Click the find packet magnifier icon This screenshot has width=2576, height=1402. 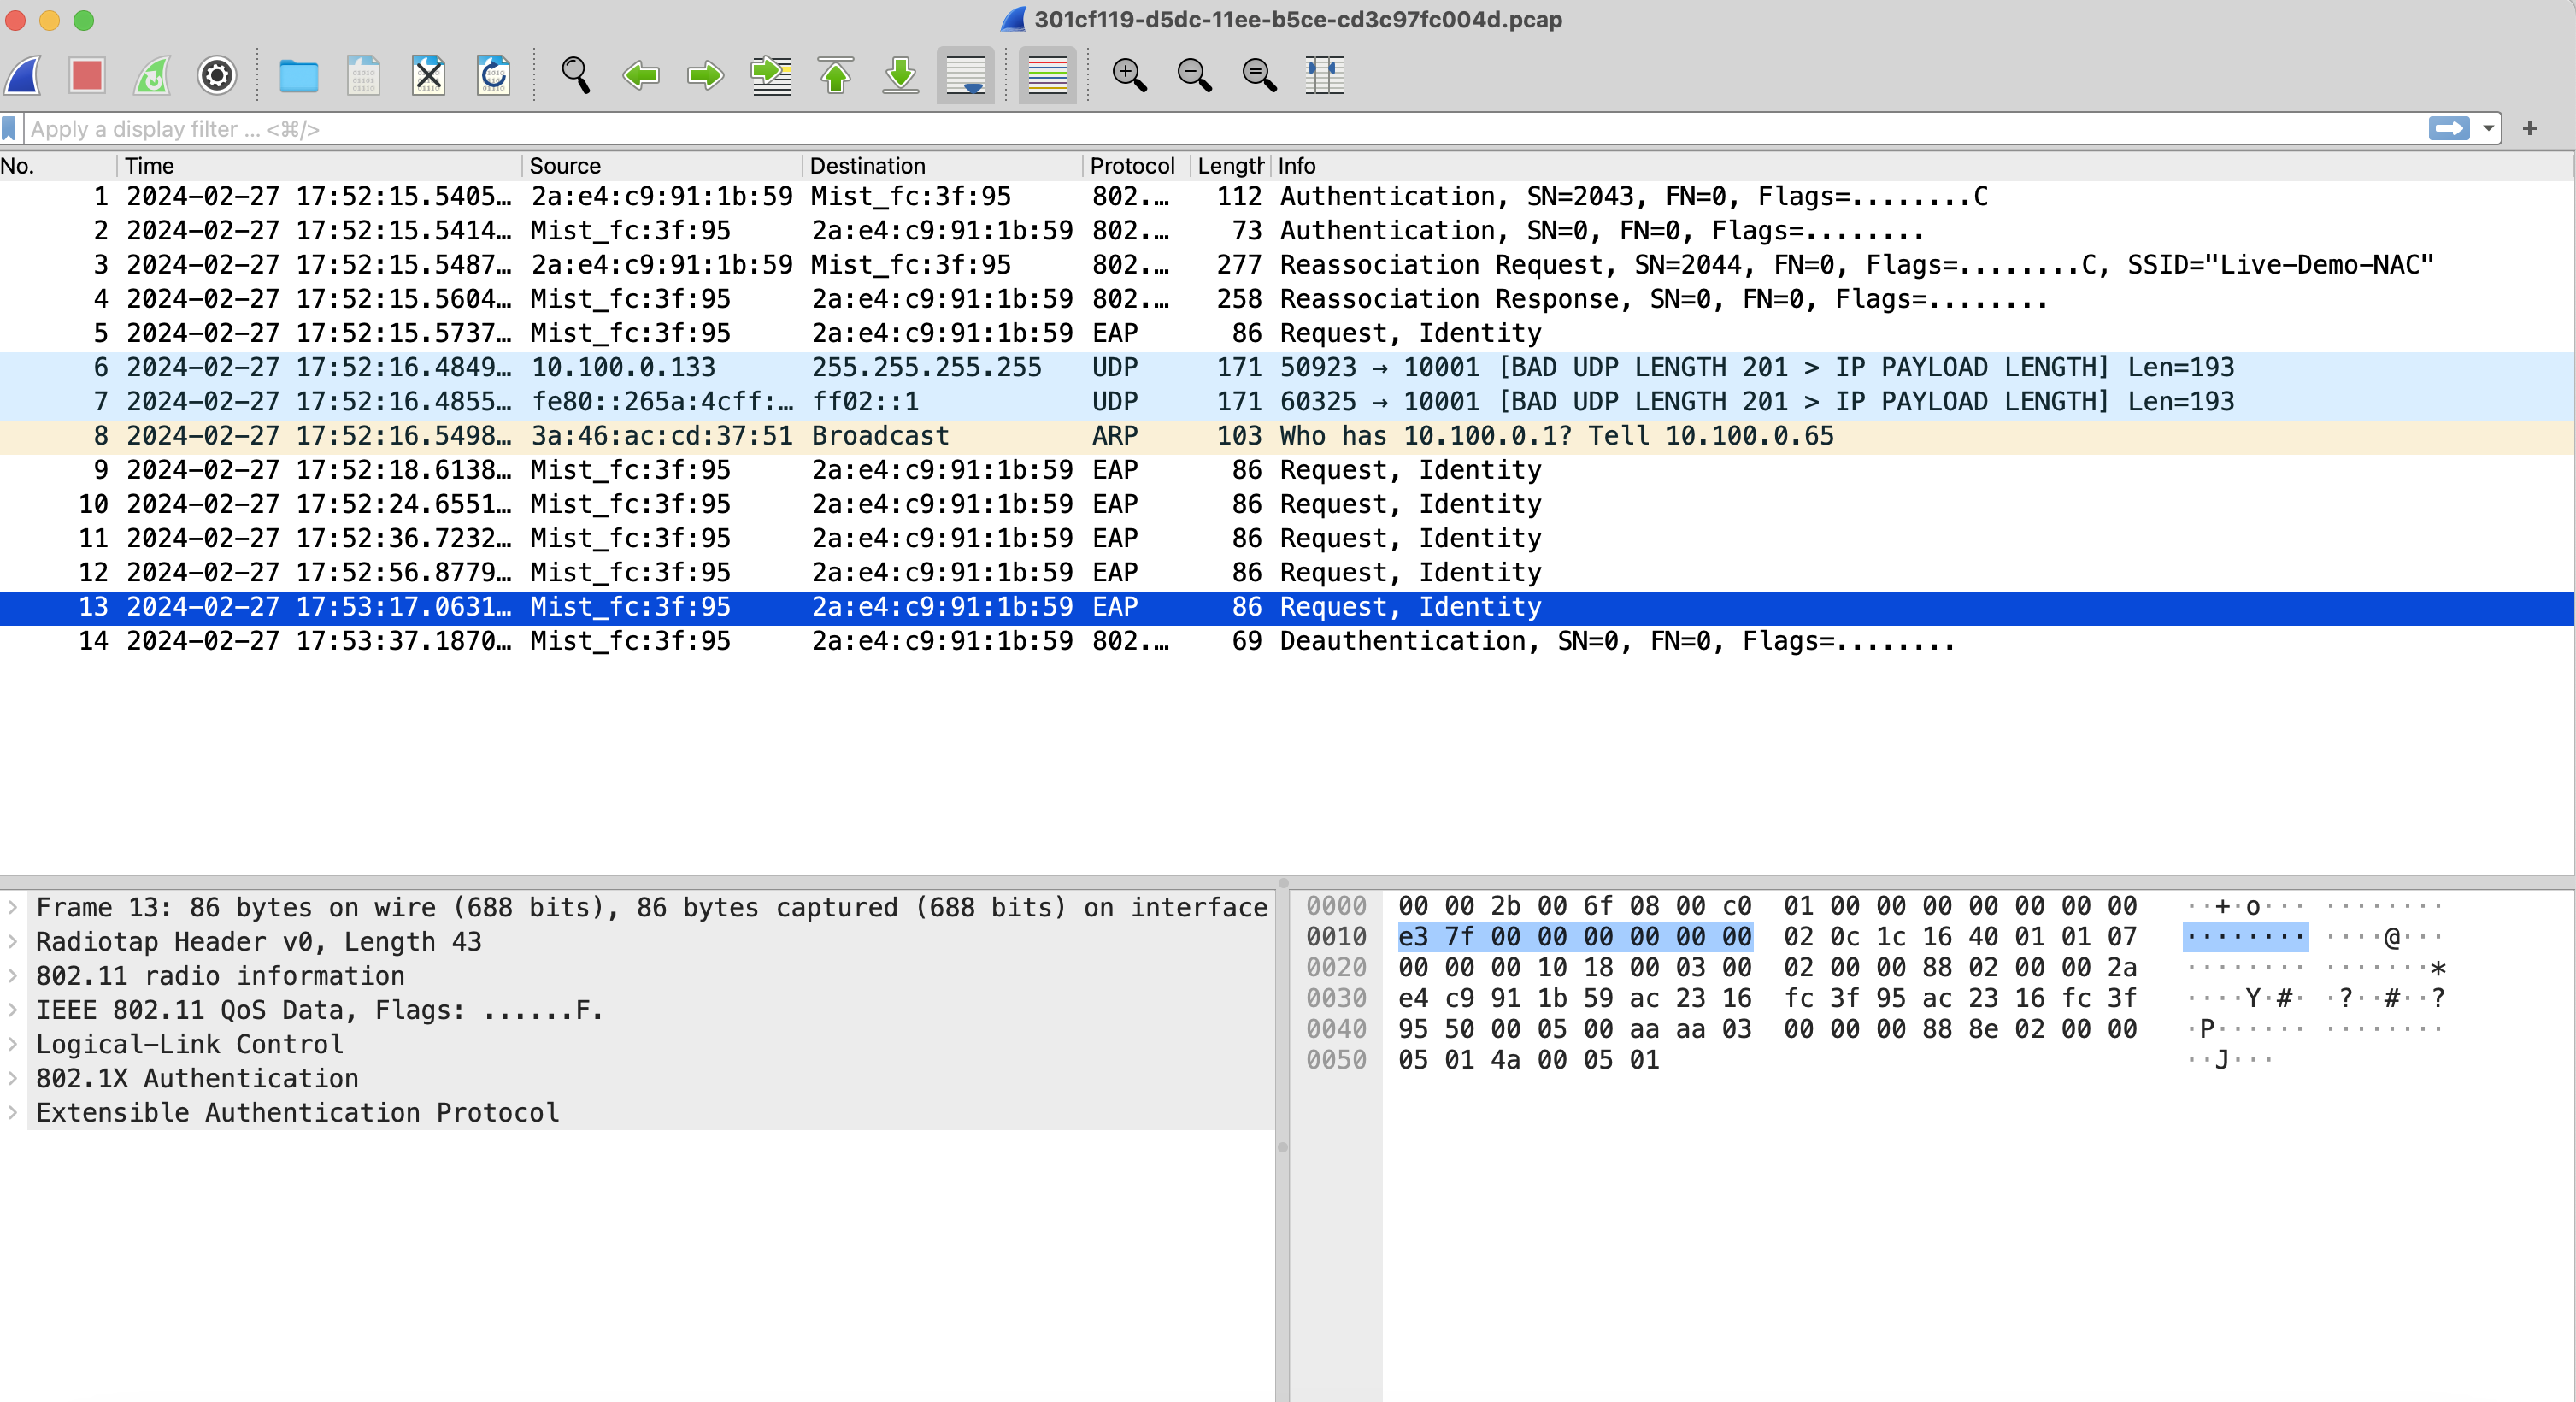point(575,75)
